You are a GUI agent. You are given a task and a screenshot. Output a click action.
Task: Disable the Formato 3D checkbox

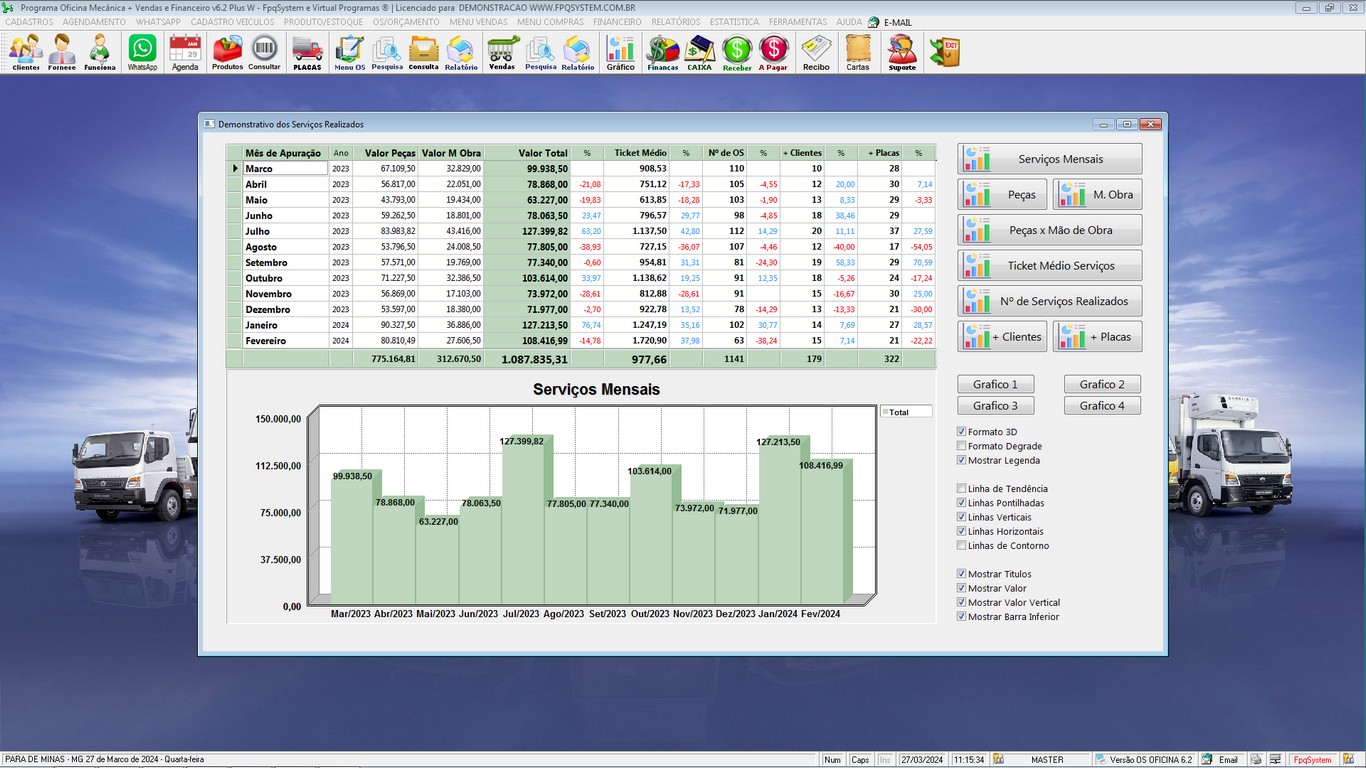(962, 432)
